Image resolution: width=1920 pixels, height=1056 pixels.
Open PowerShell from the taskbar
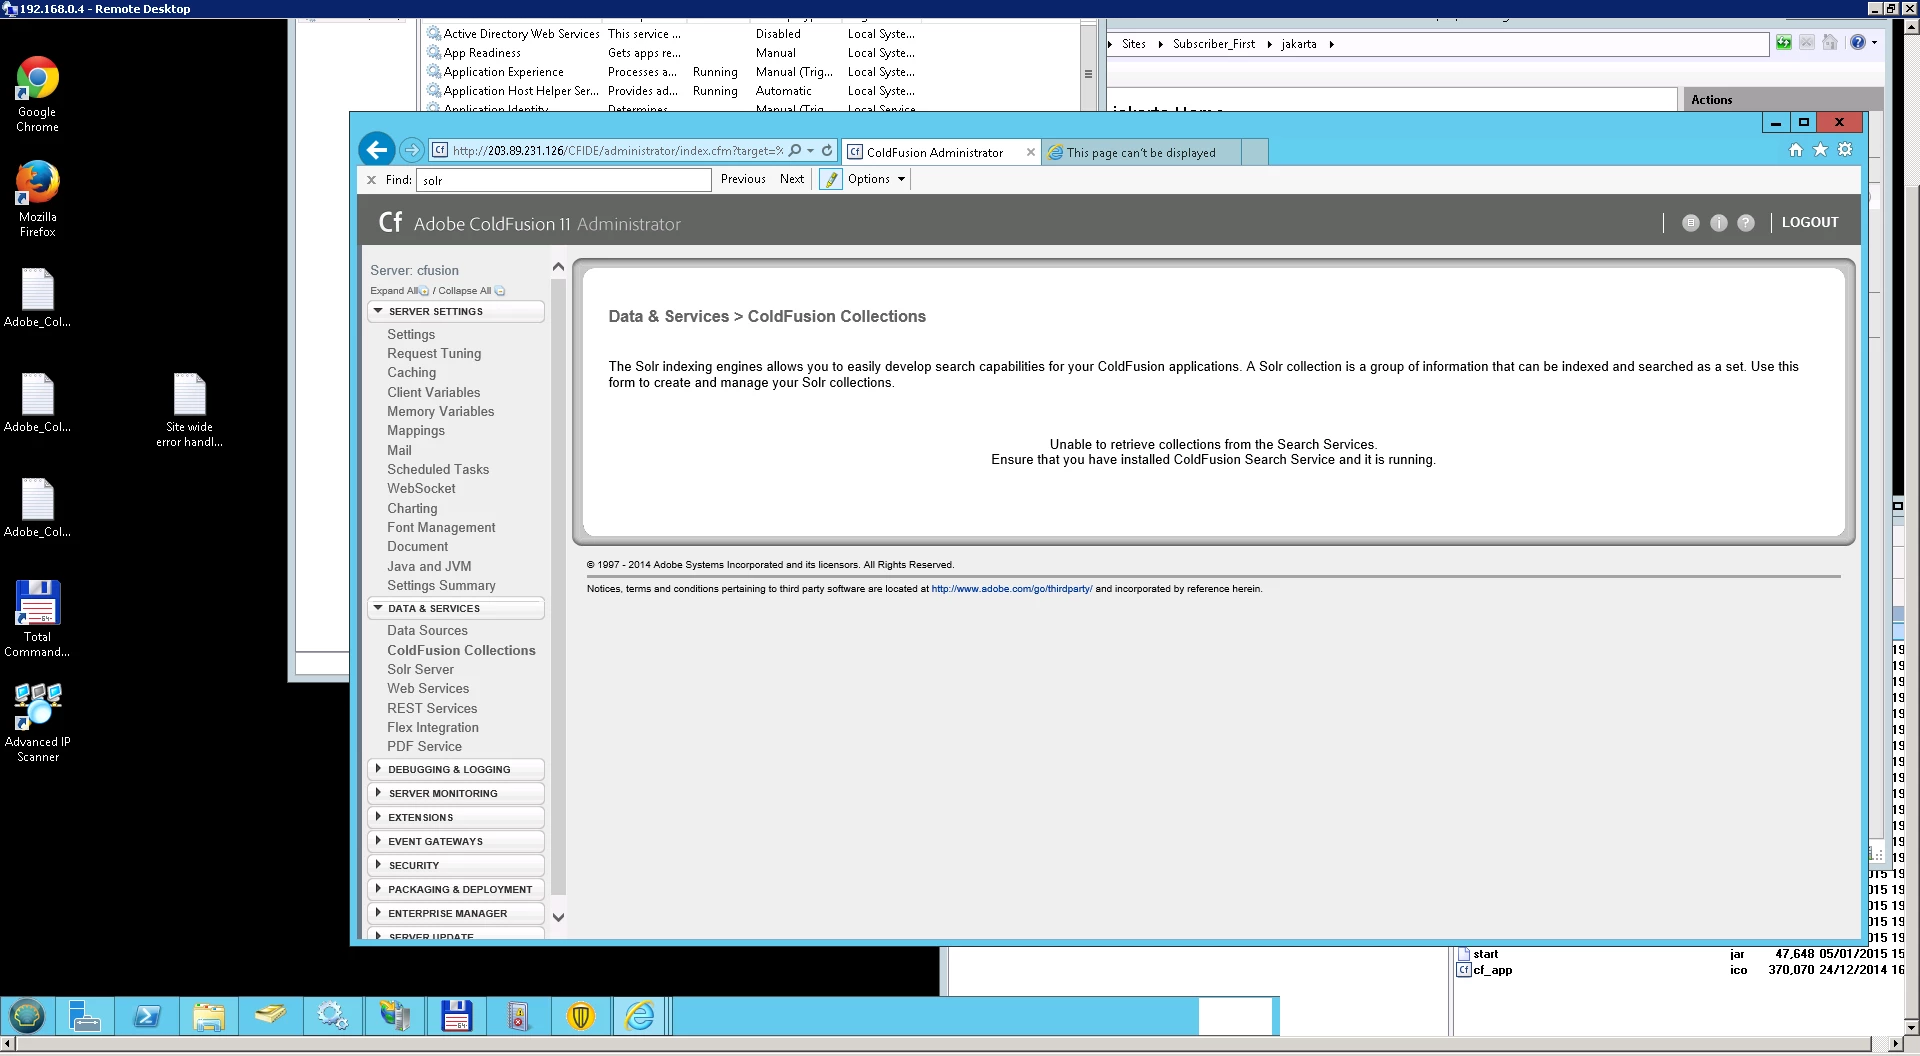[x=147, y=1016]
